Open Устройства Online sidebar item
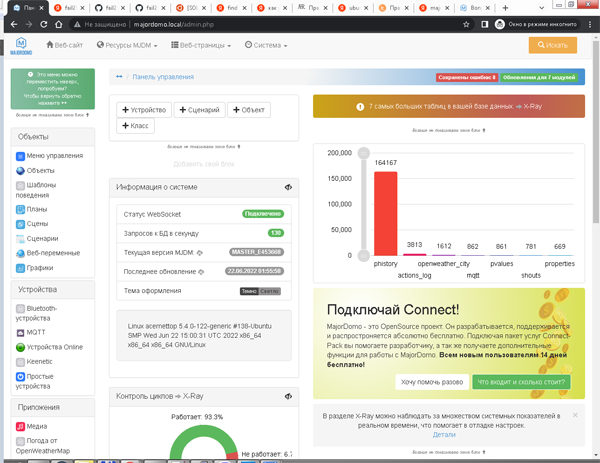The height and width of the screenshot is (463, 600). point(49,347)
